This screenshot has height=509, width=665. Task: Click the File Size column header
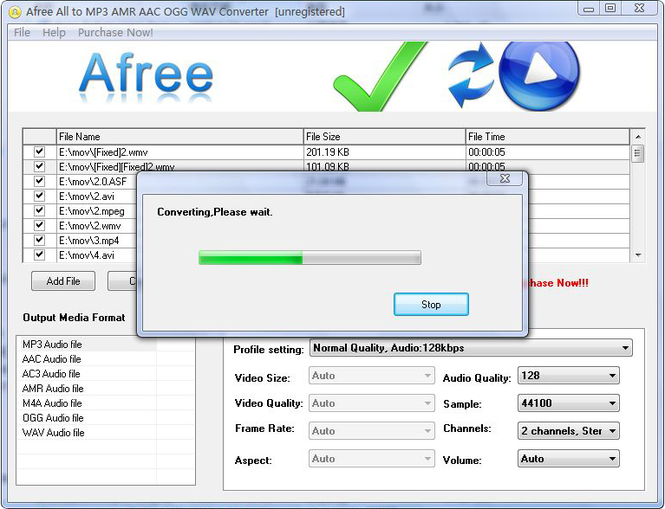[384, 137]
